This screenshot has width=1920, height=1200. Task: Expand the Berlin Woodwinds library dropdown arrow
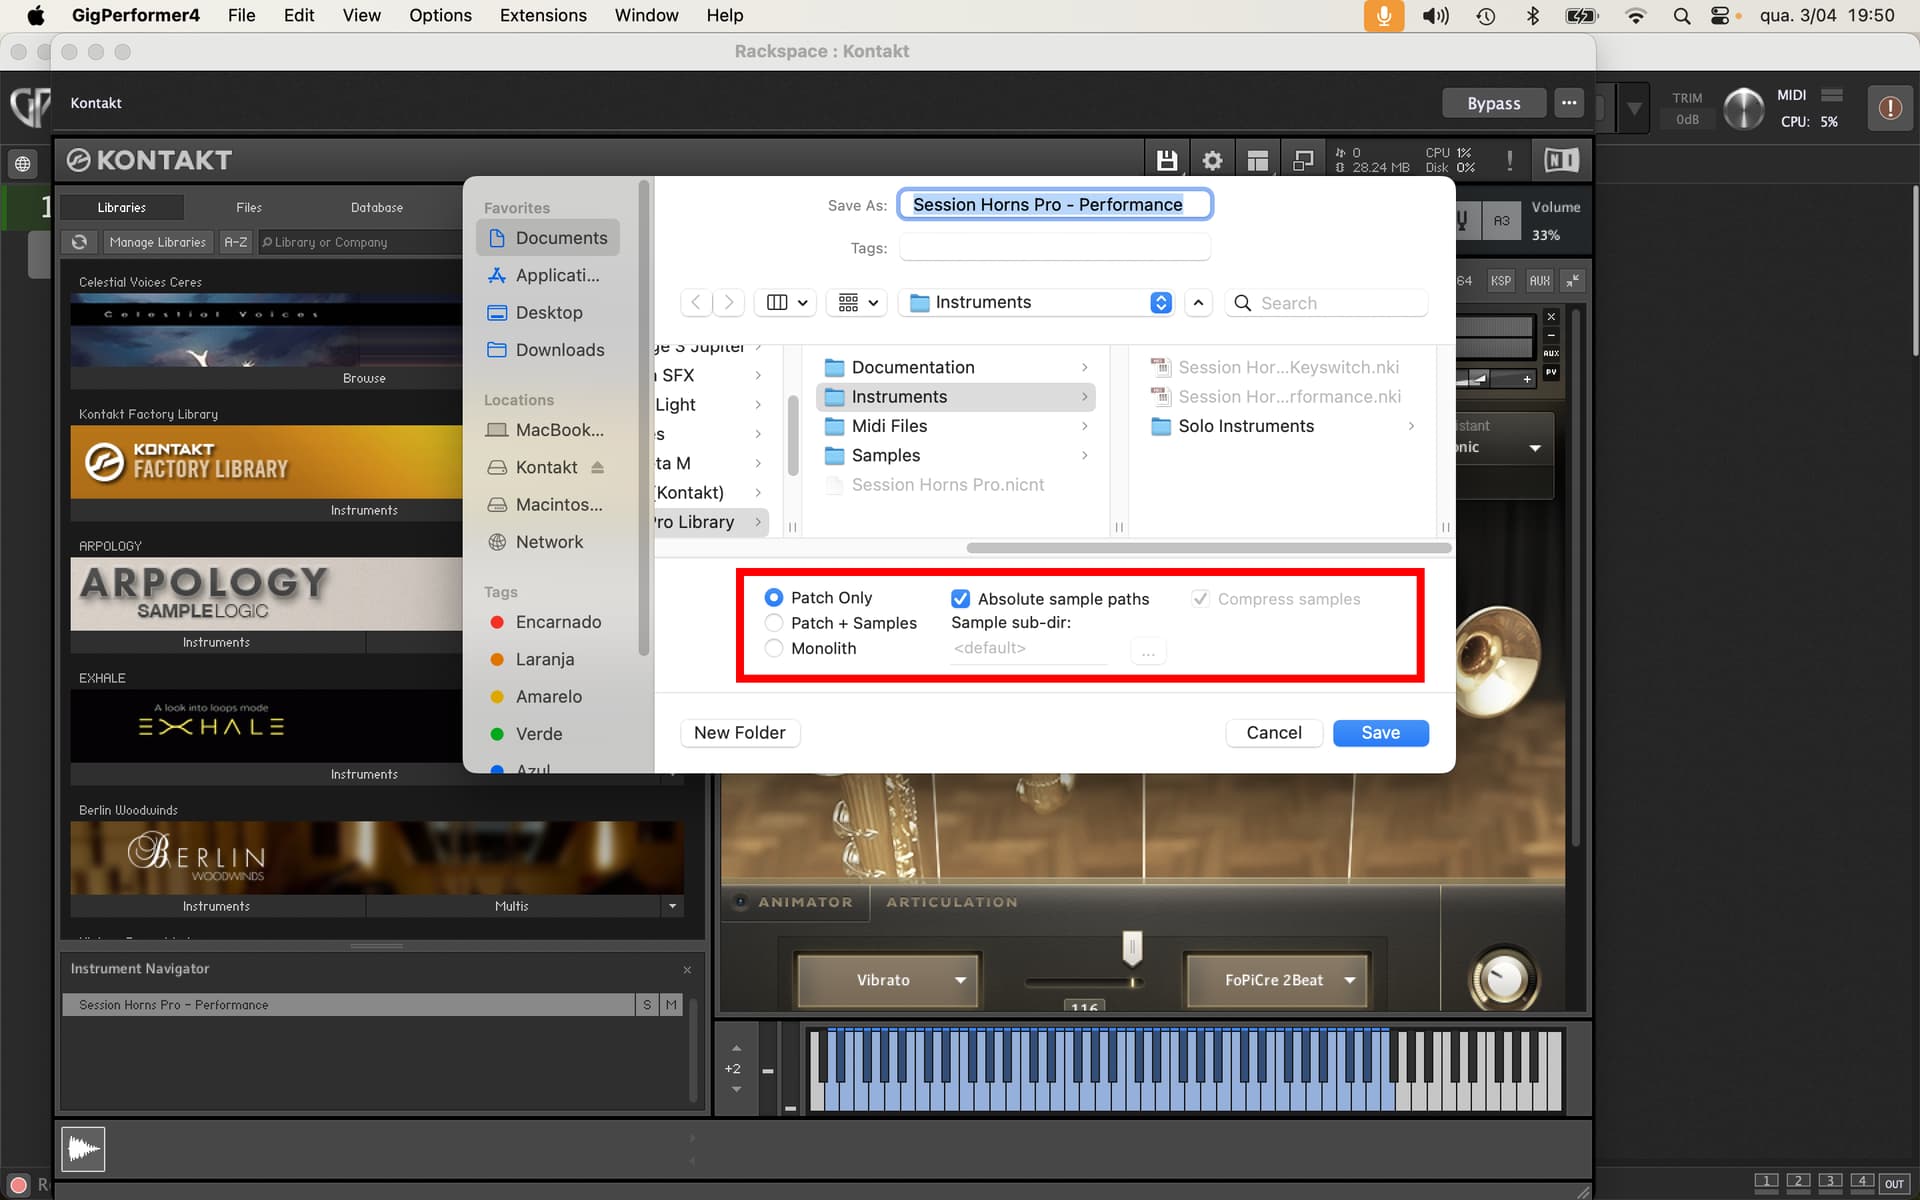(x=672, y=906)
